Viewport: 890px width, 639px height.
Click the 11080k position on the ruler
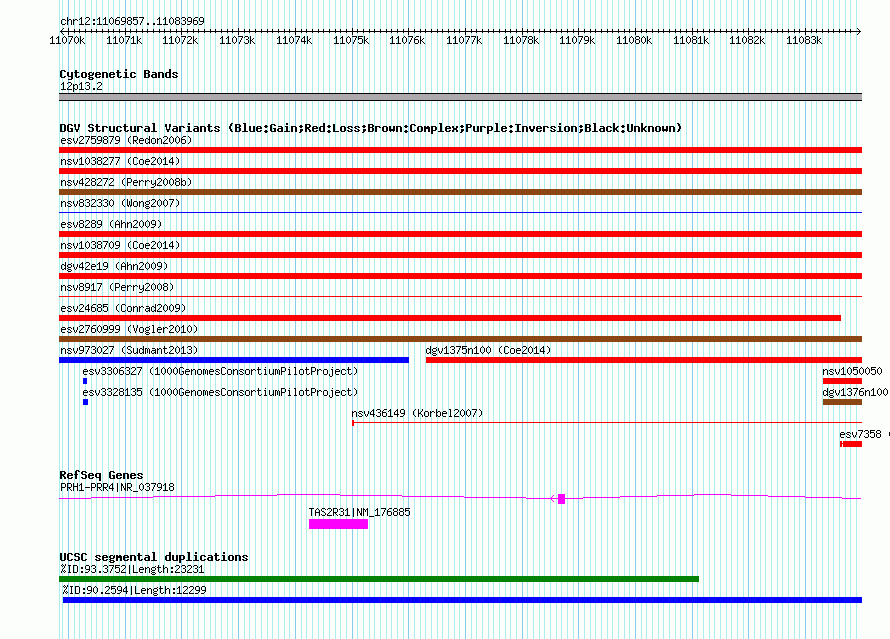(634, 40)
